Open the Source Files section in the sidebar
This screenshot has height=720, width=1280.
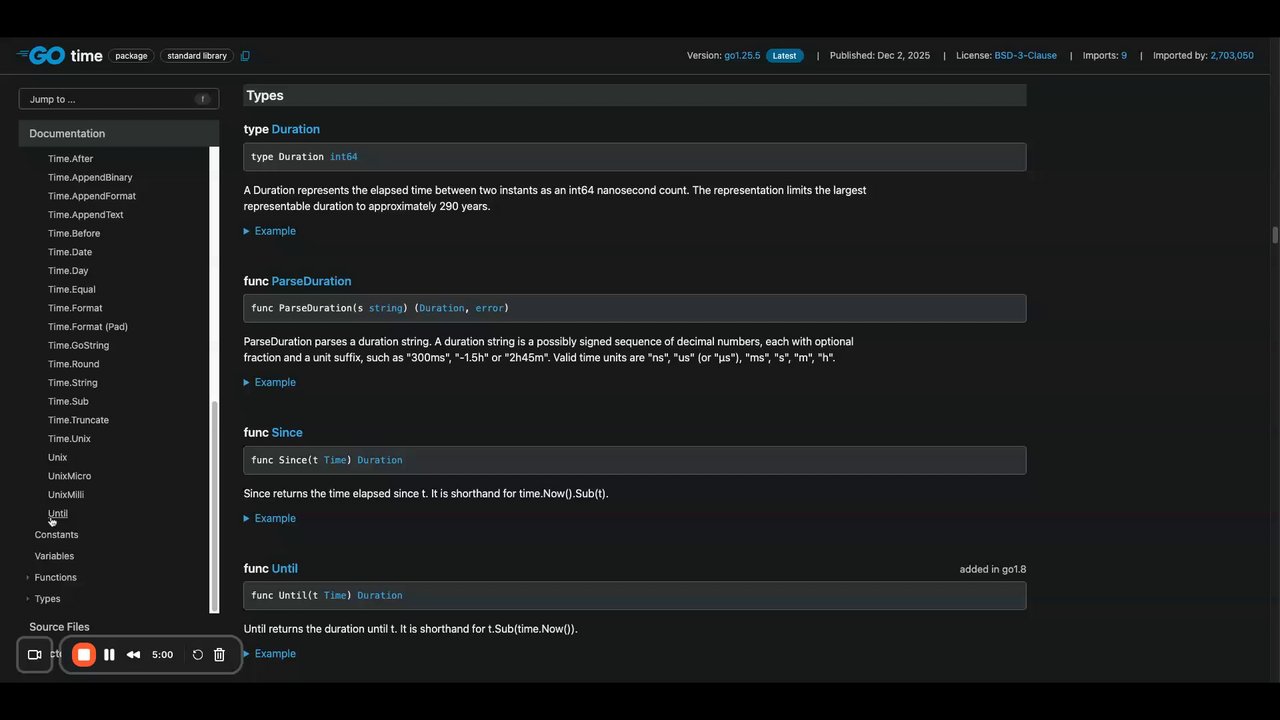pos(59,627)
